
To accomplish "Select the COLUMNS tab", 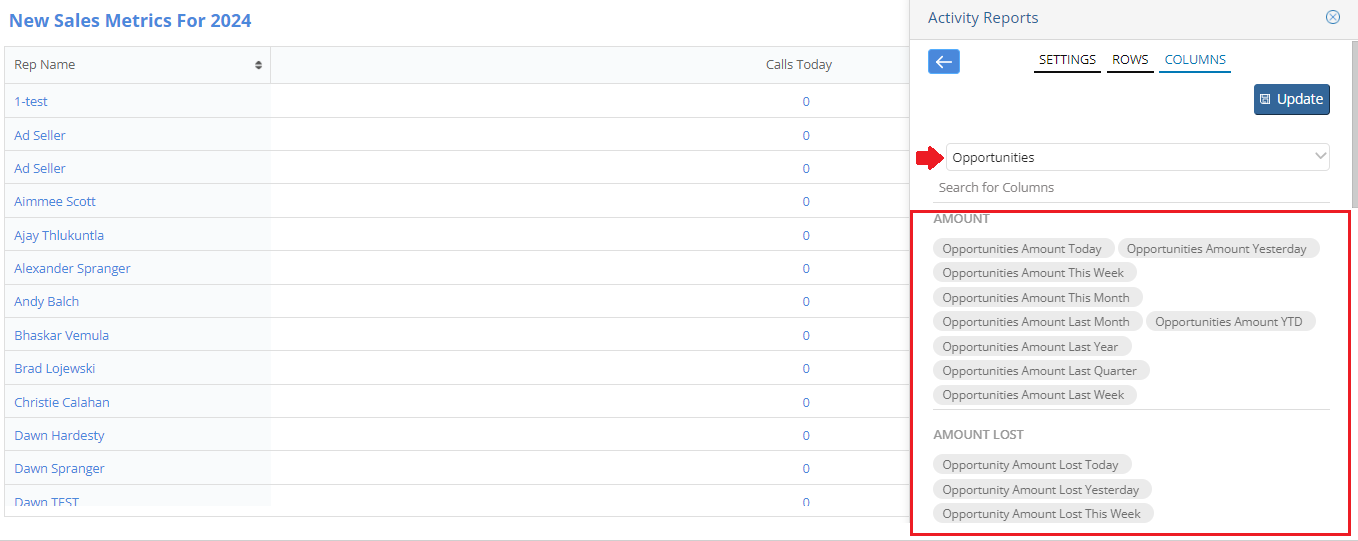I will tap(1195, 60).
